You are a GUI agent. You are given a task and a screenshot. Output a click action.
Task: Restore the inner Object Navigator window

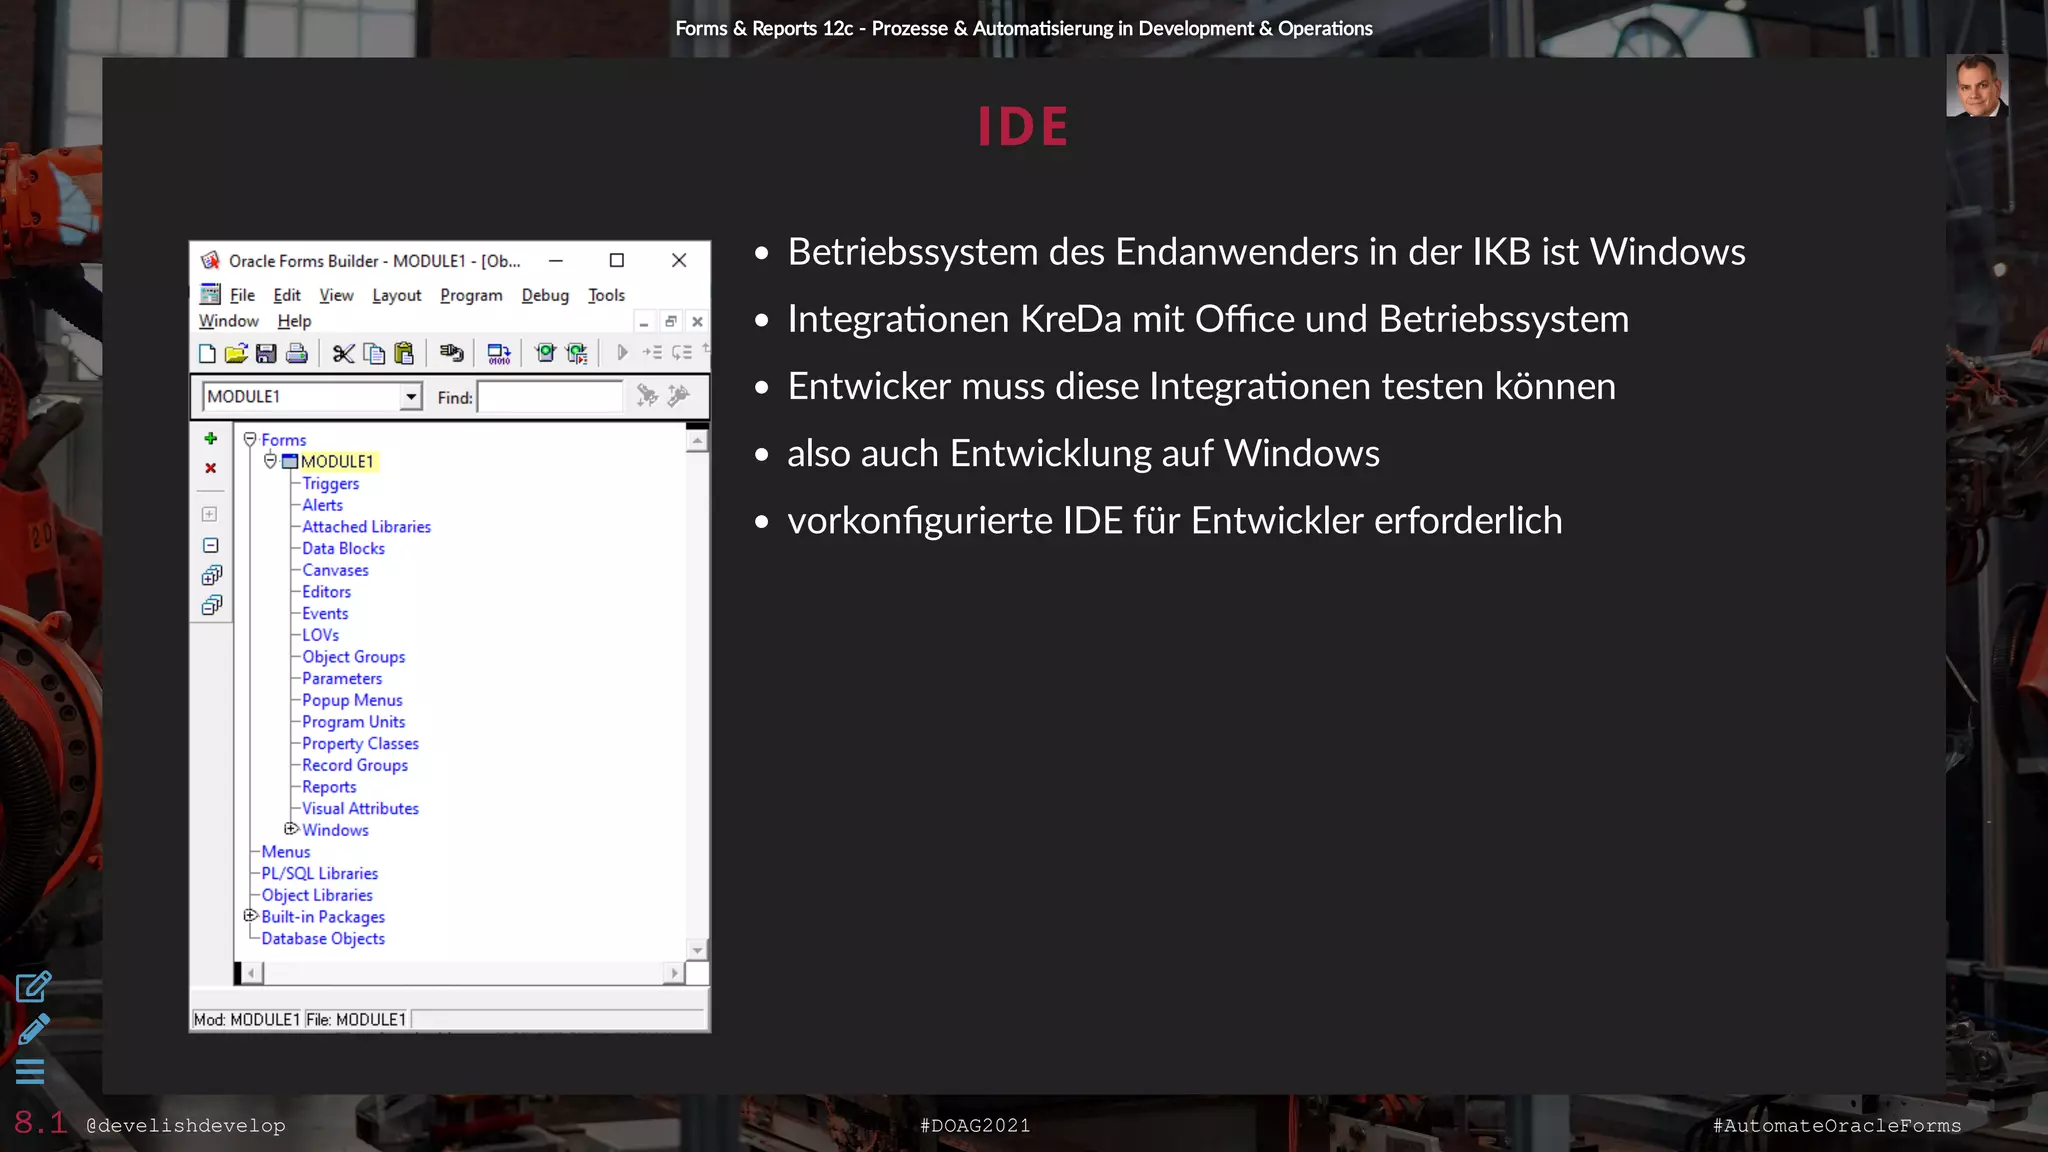pos(671,321)
